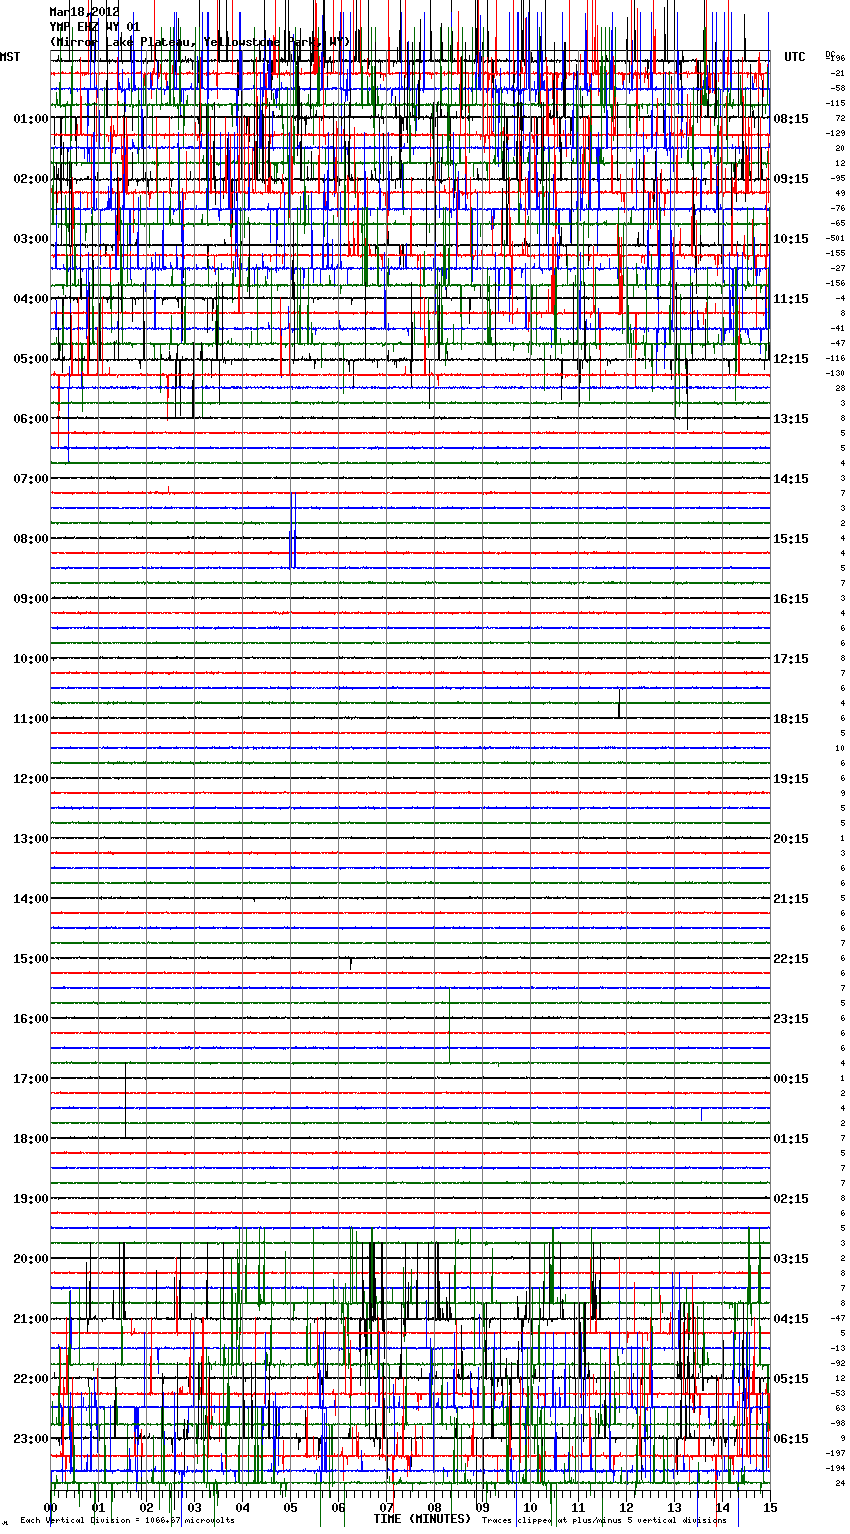Select the 18:00 MST hour label
Viewport: 850px width, 1534px height.
pyautogui.click(x=31, y=1139)
